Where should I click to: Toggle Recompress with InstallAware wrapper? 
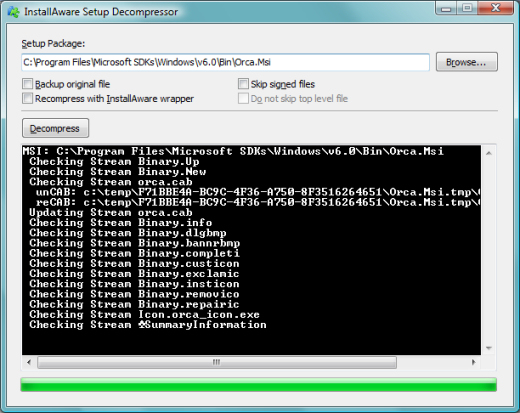27,99
